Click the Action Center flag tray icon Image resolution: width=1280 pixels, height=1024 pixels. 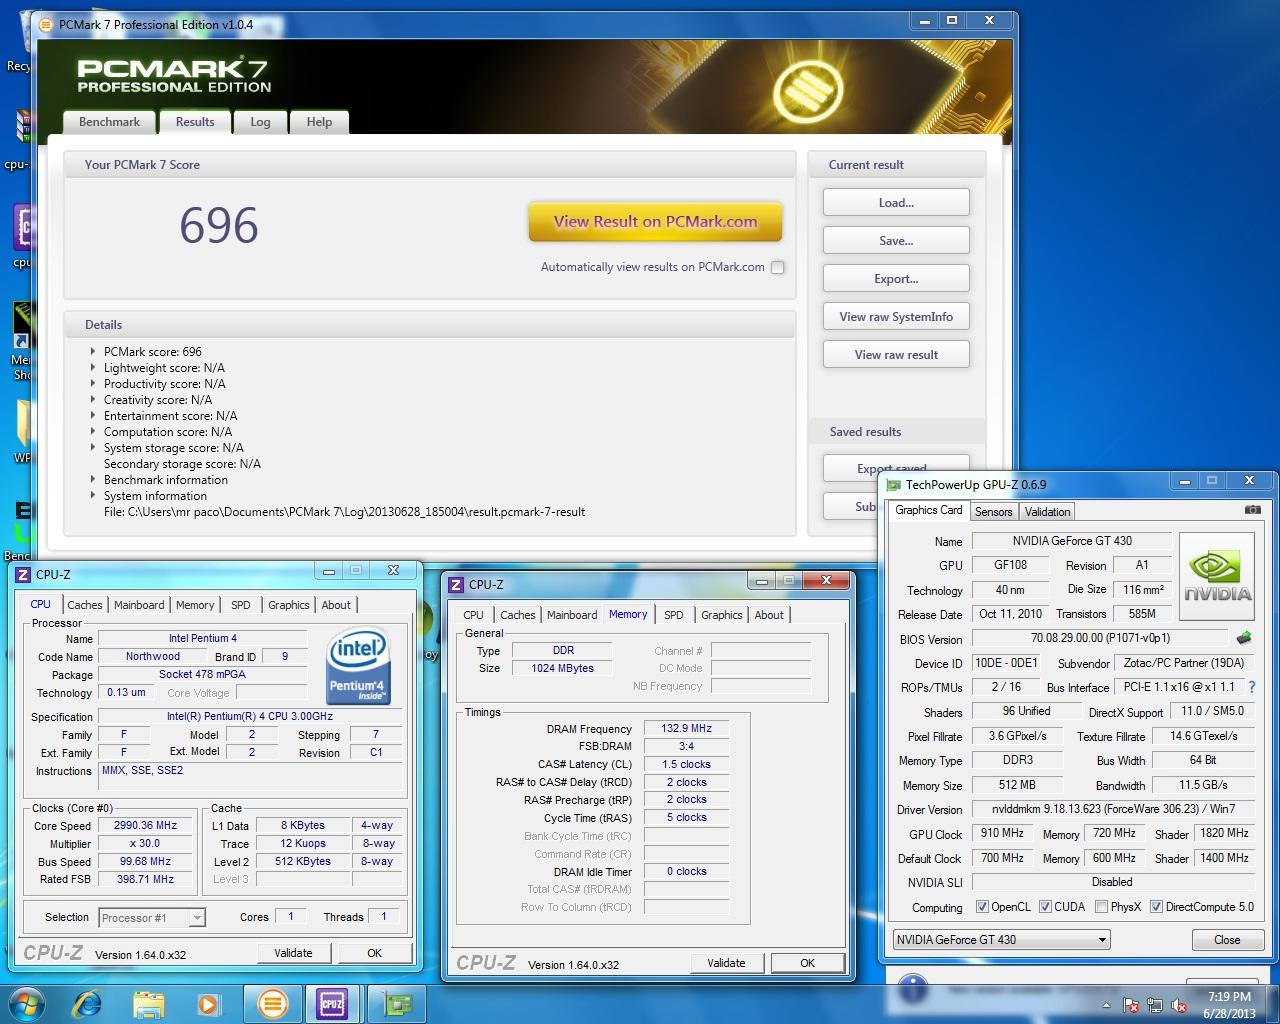coord(1132,1006)
